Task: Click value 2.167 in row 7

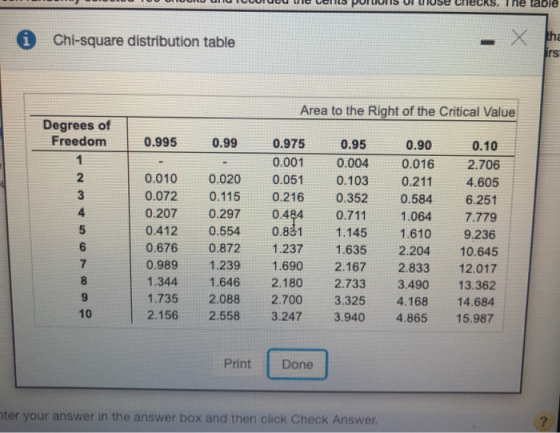Action: point(350,267)
